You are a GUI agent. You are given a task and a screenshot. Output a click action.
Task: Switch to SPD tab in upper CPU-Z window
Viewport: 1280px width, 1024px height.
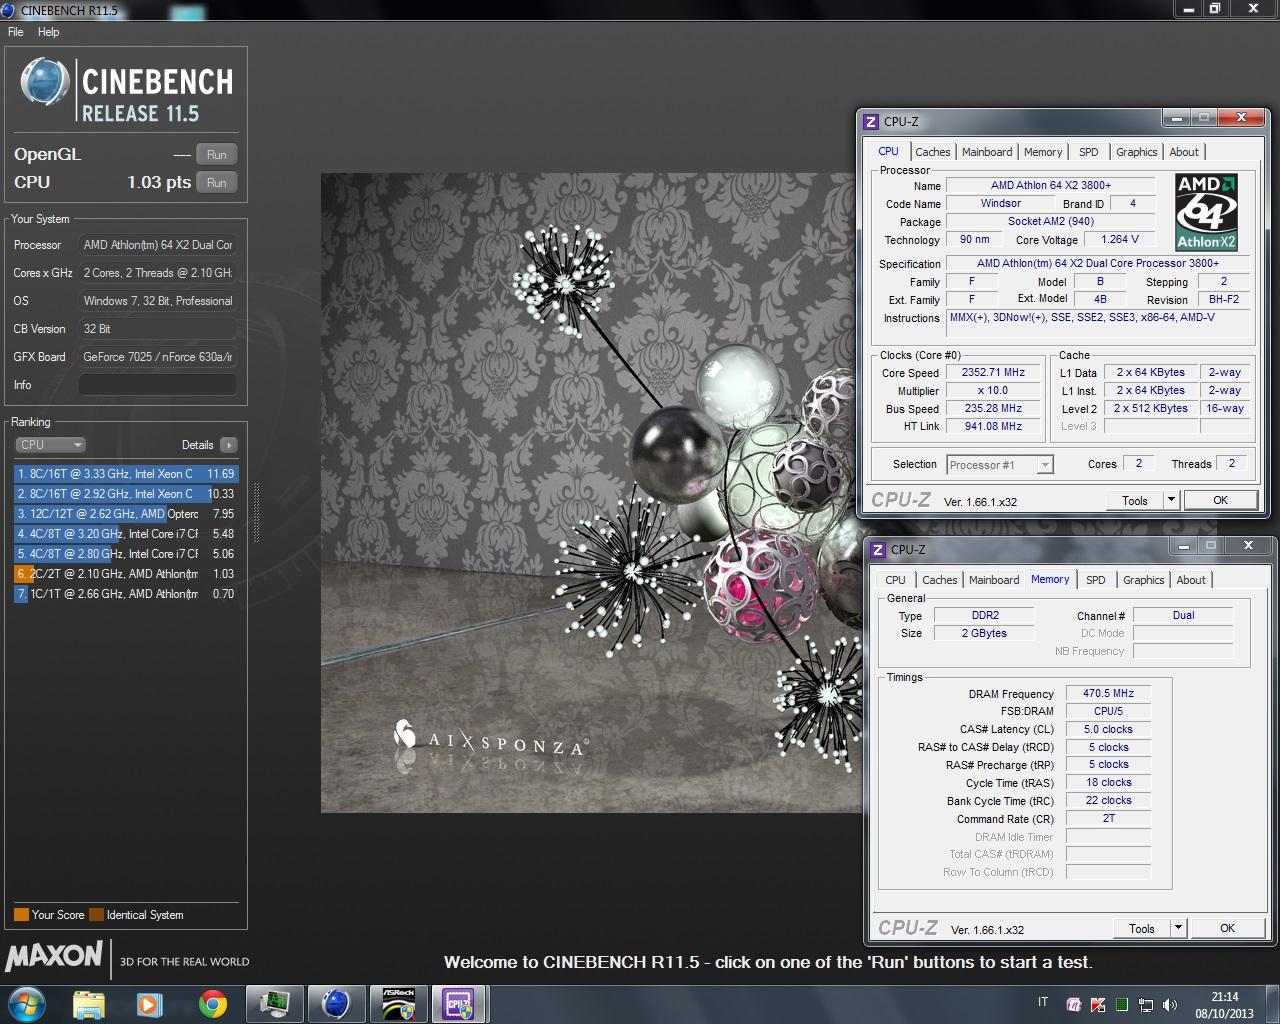1089,152
